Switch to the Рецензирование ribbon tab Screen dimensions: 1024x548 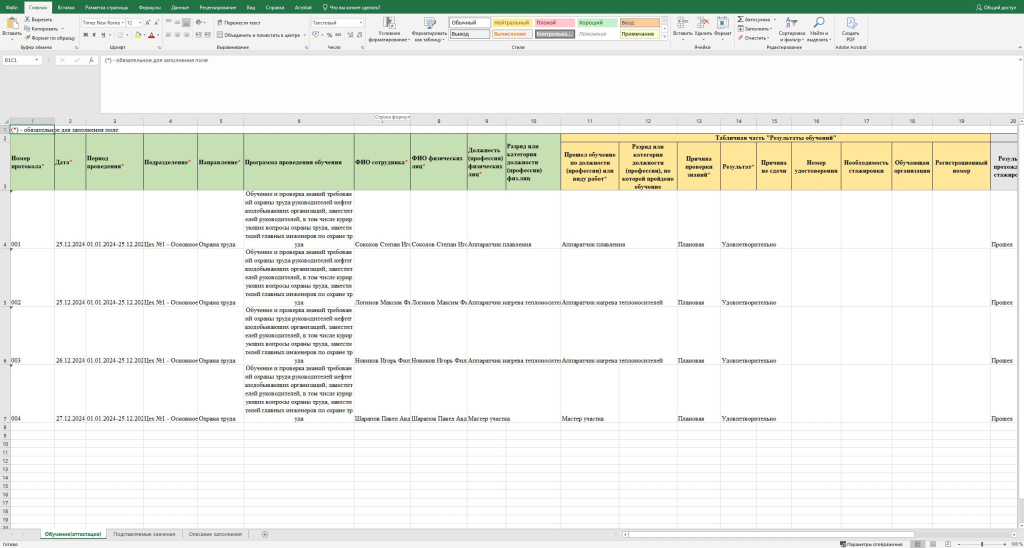[x=219, y=7]
